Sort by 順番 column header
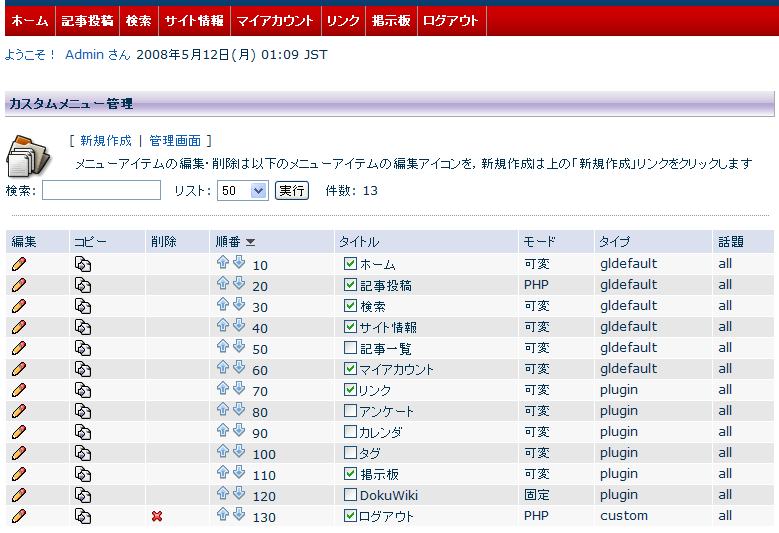Viewport: 779px width, 533px height. 227,241
